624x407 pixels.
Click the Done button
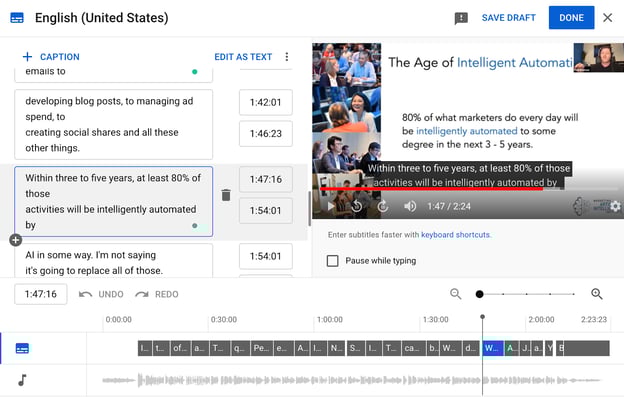coord(571,18)
